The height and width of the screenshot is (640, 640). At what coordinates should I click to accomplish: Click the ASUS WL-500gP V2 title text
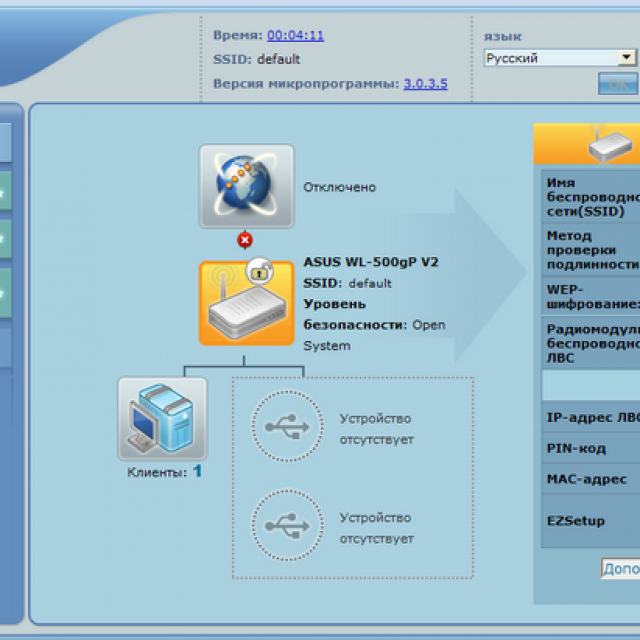(371, 262)
